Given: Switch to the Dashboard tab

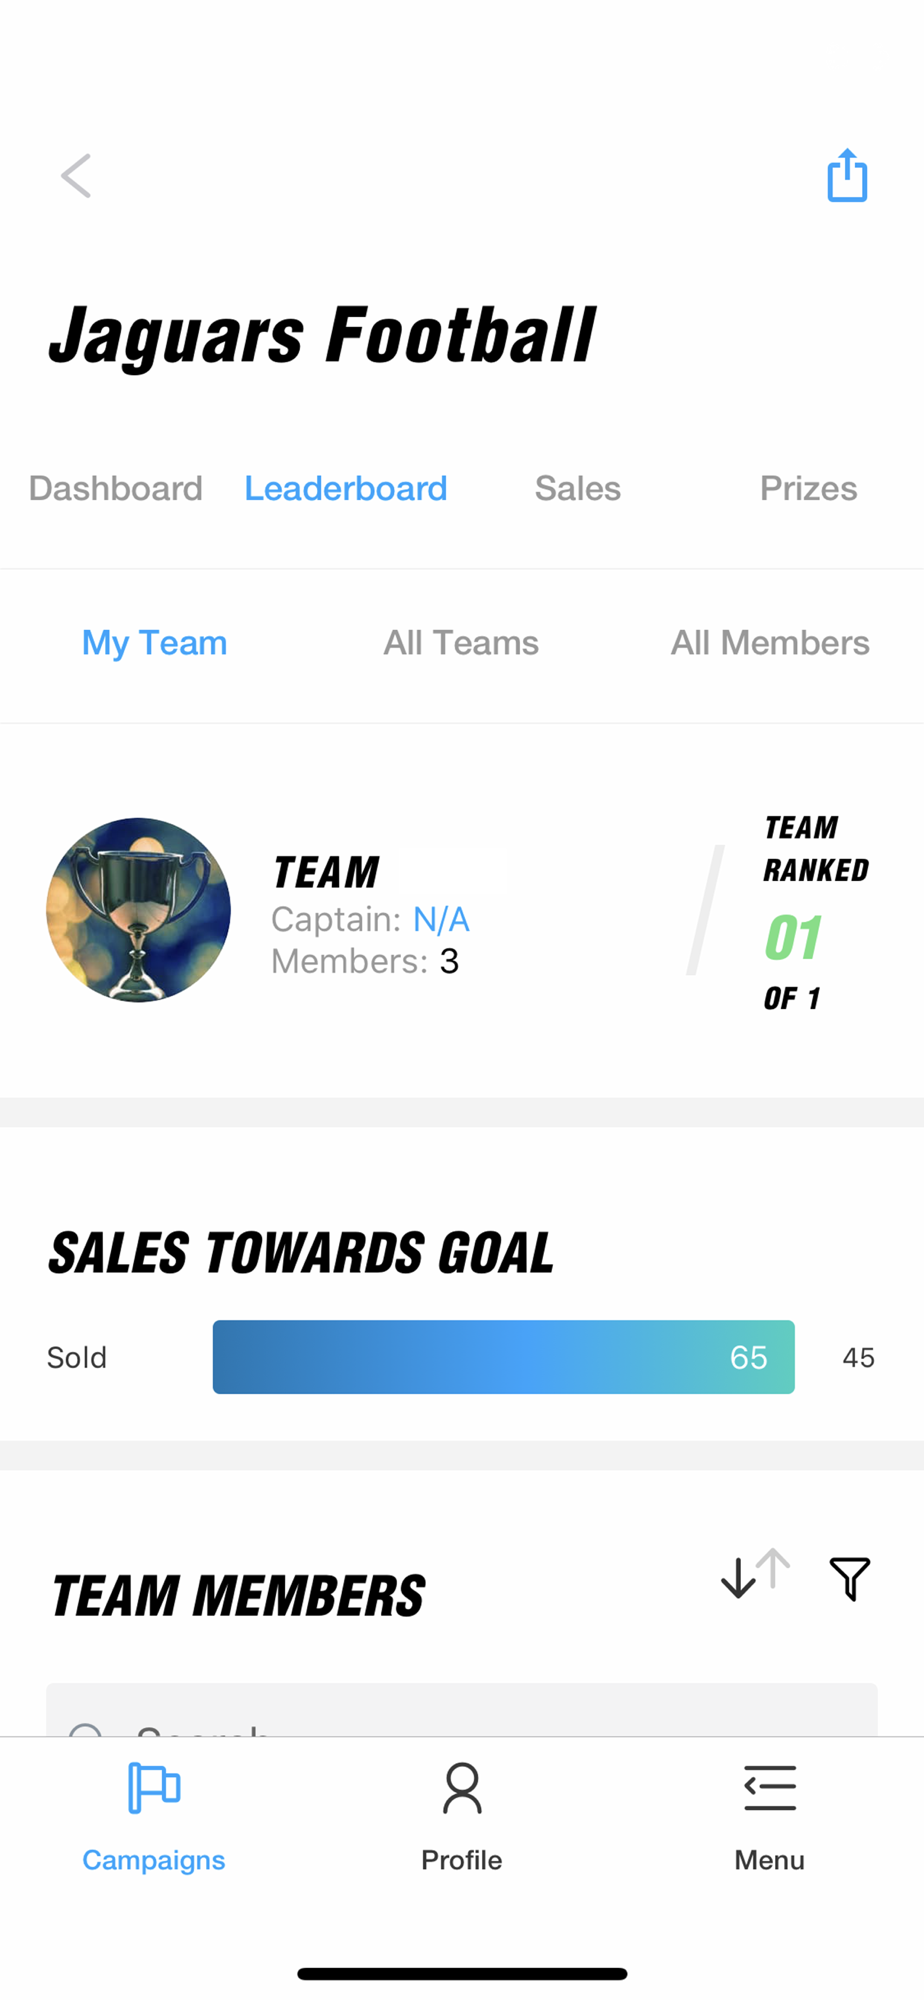Looking at the screenshot, I should tap(116, 488).
